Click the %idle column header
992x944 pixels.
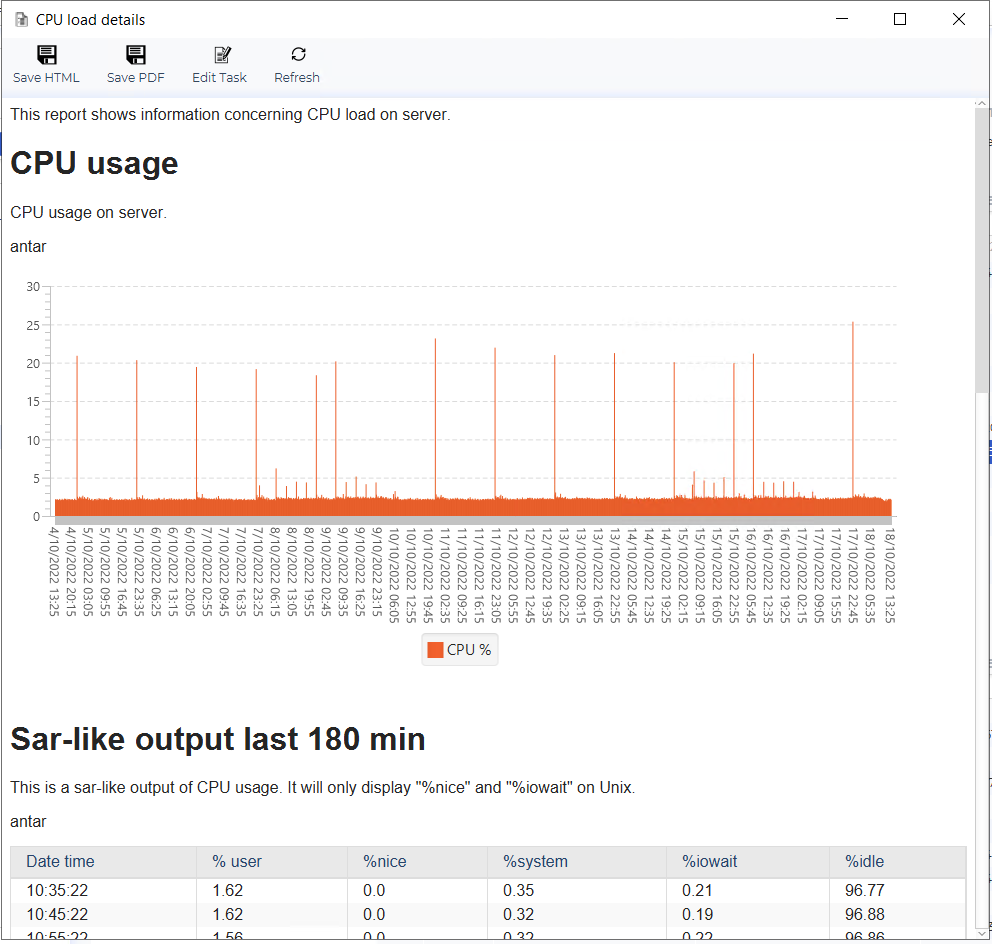click(864, 861)
